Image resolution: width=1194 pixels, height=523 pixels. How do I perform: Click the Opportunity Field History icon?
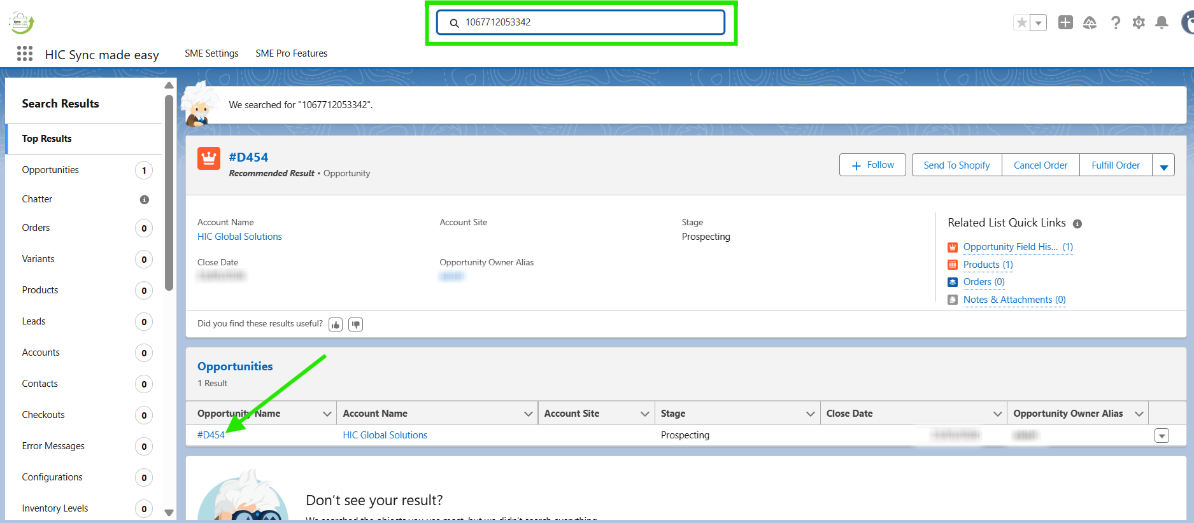(953, 247)
